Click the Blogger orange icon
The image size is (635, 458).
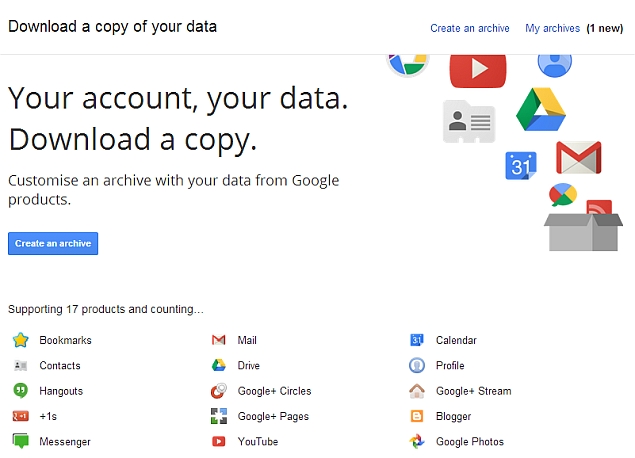(417, 416)
